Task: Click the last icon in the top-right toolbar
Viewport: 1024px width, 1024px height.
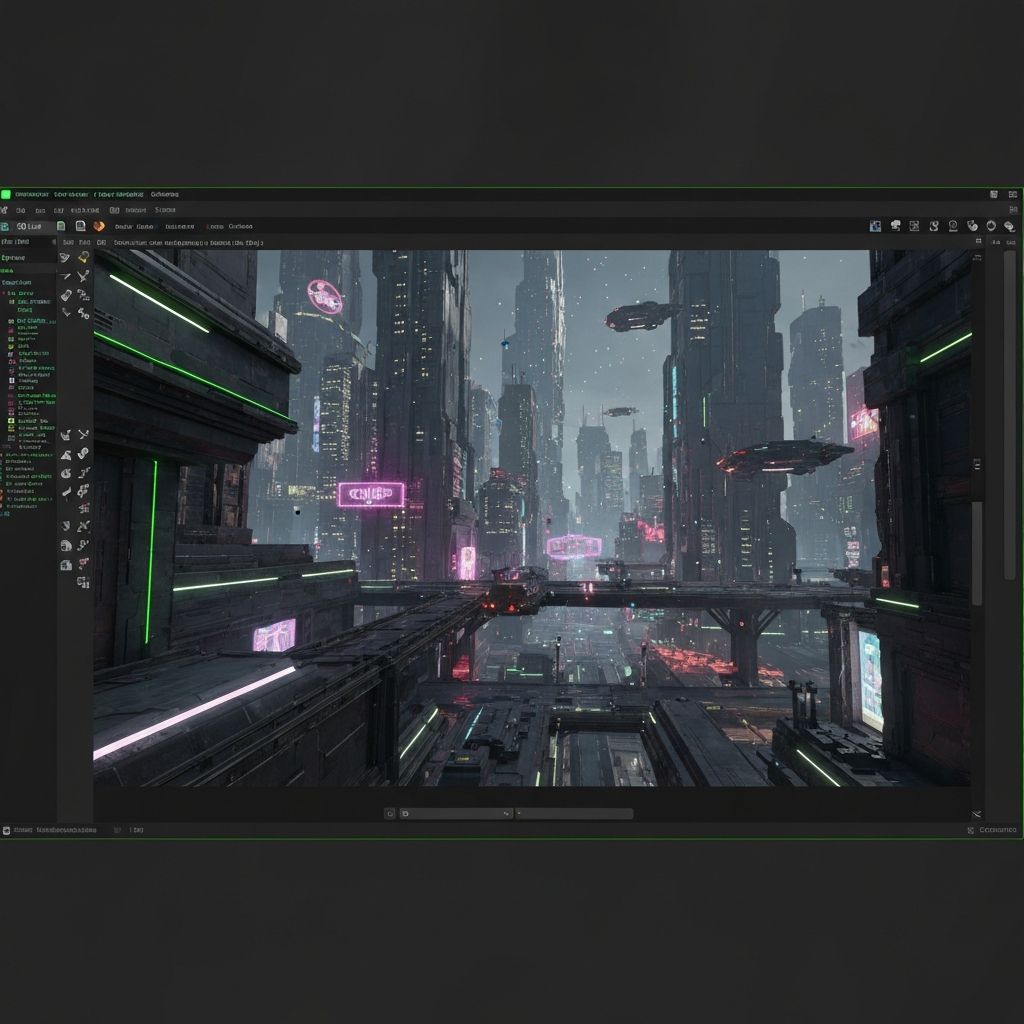Action: click(x=1009, y=226)
